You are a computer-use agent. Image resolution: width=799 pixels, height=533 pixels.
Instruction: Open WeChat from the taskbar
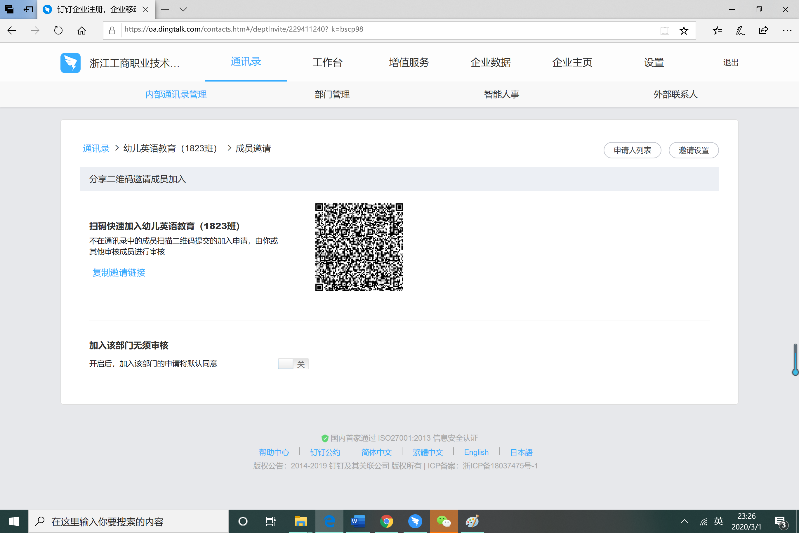tap(444, 521)
